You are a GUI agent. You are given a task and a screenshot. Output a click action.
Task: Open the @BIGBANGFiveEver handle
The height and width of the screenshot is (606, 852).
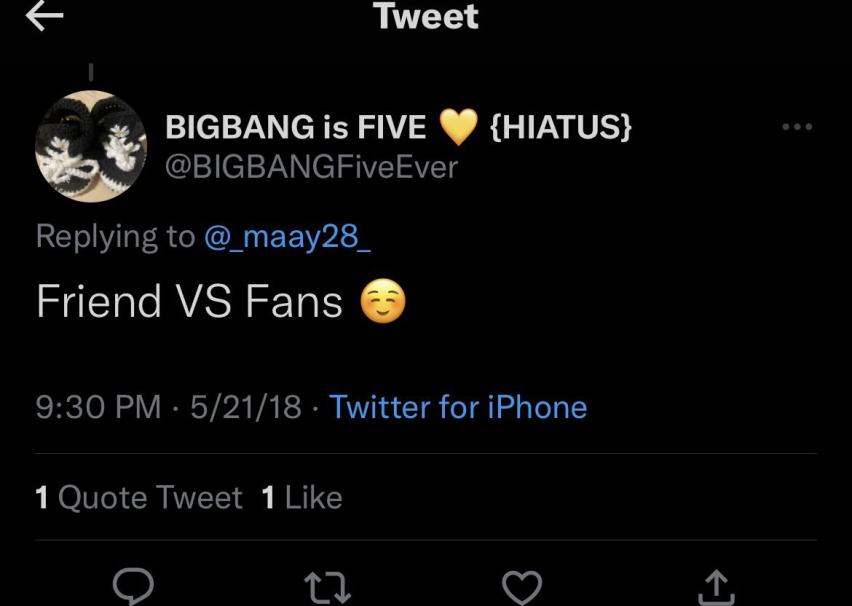click(x=311, y=167)
